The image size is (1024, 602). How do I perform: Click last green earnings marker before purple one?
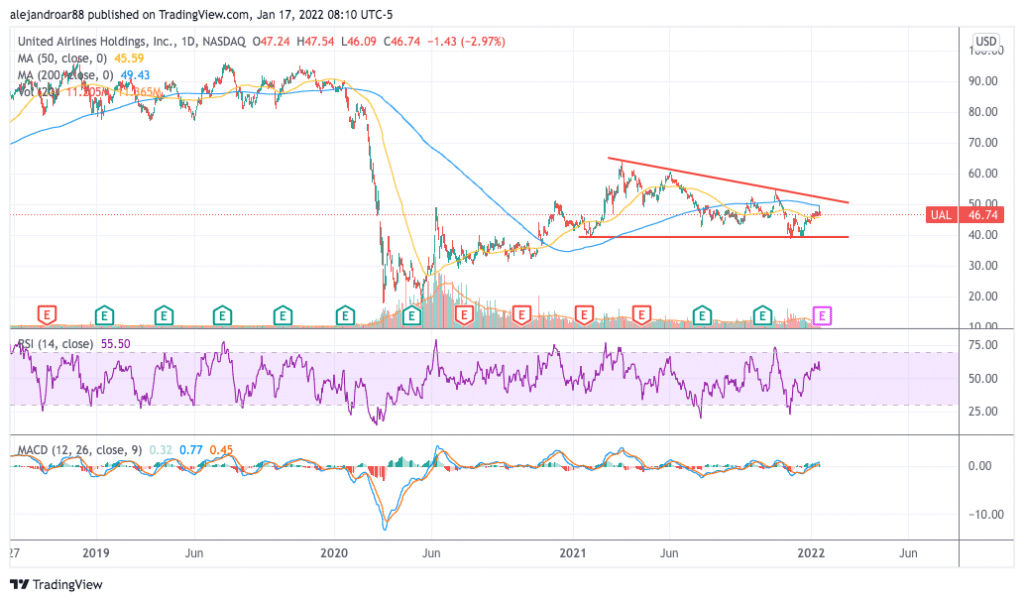point(762,316)
